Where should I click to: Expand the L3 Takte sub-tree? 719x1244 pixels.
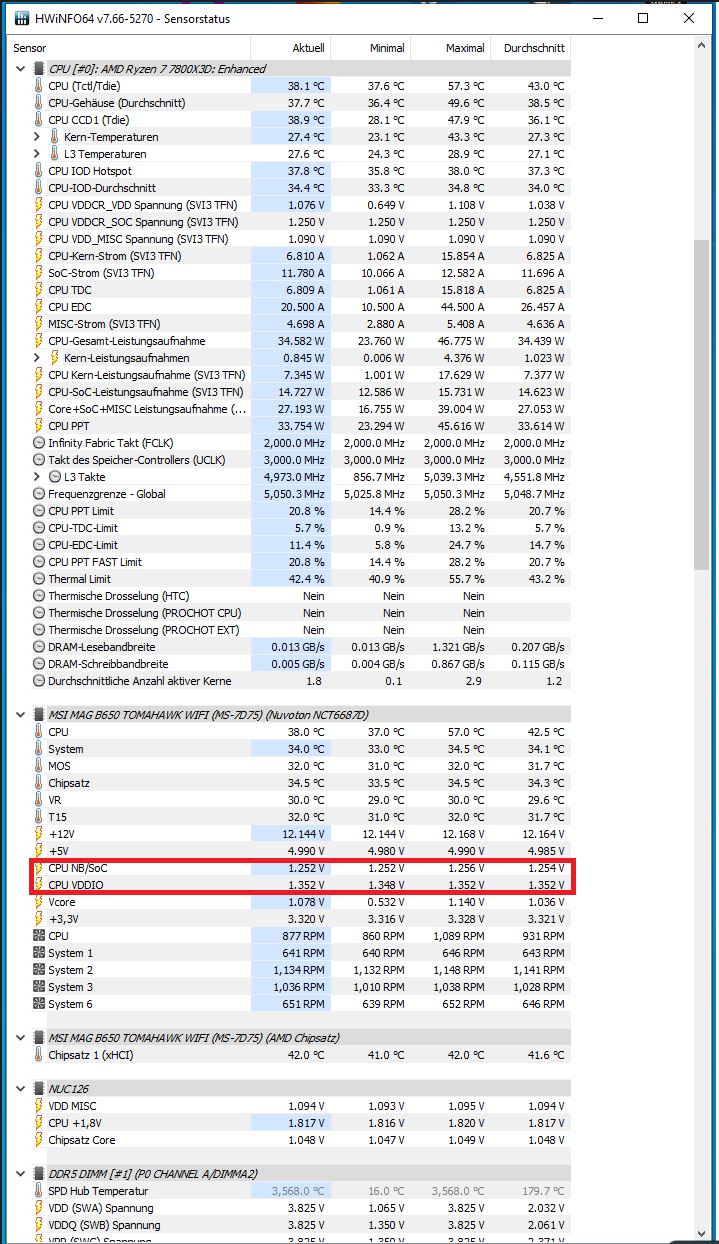(x=38, y=477)
